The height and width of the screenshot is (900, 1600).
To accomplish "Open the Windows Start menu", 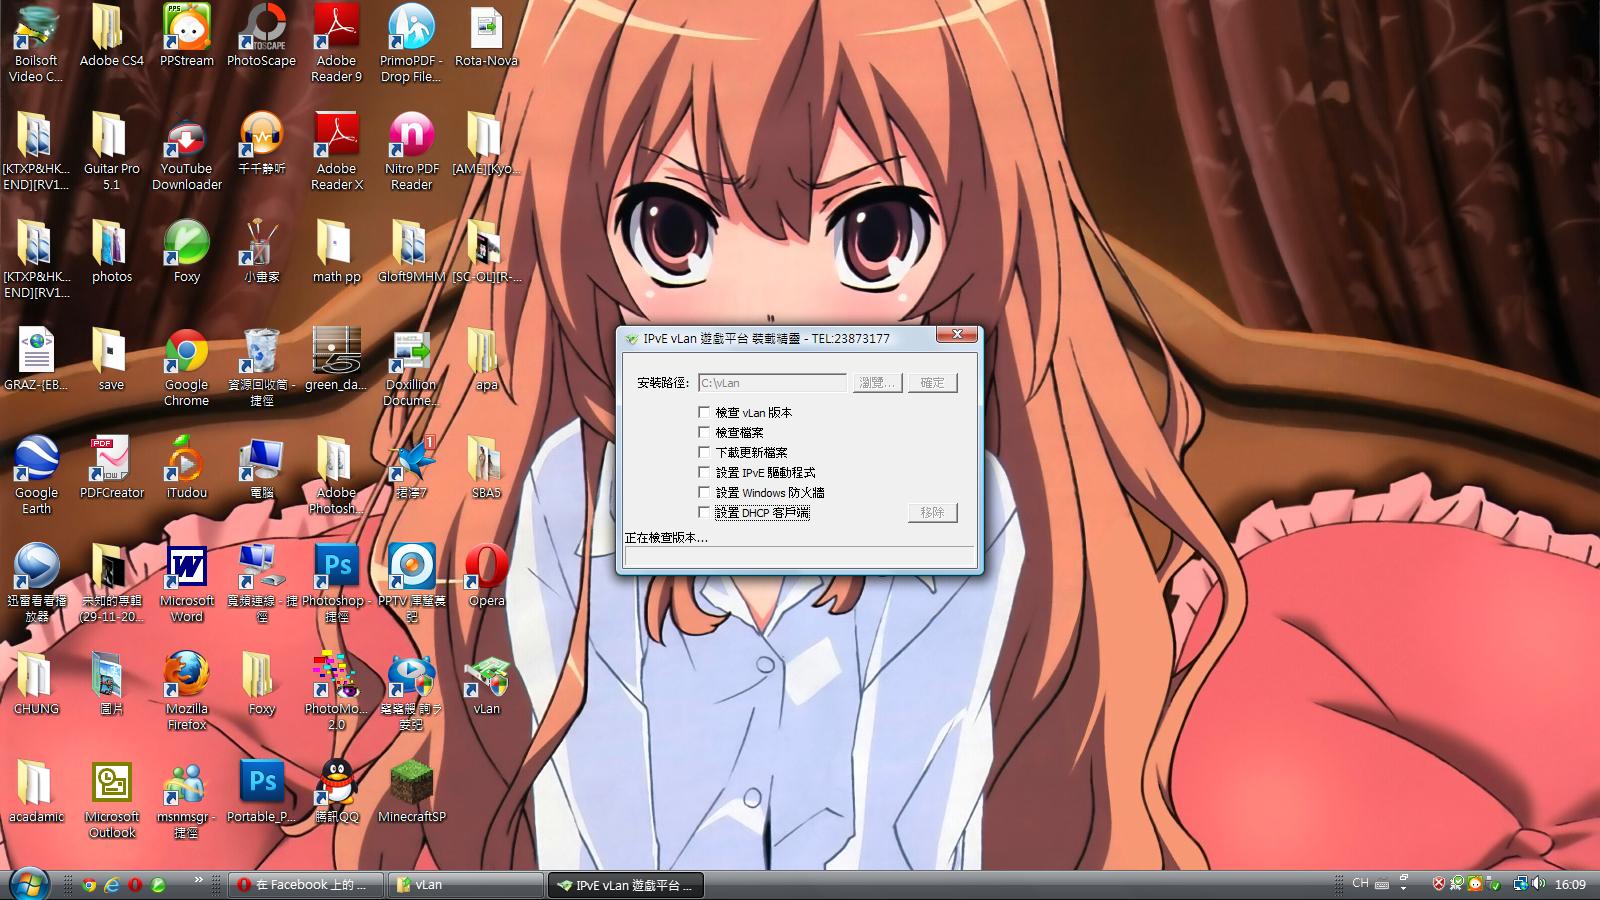I will pos(28,884).
